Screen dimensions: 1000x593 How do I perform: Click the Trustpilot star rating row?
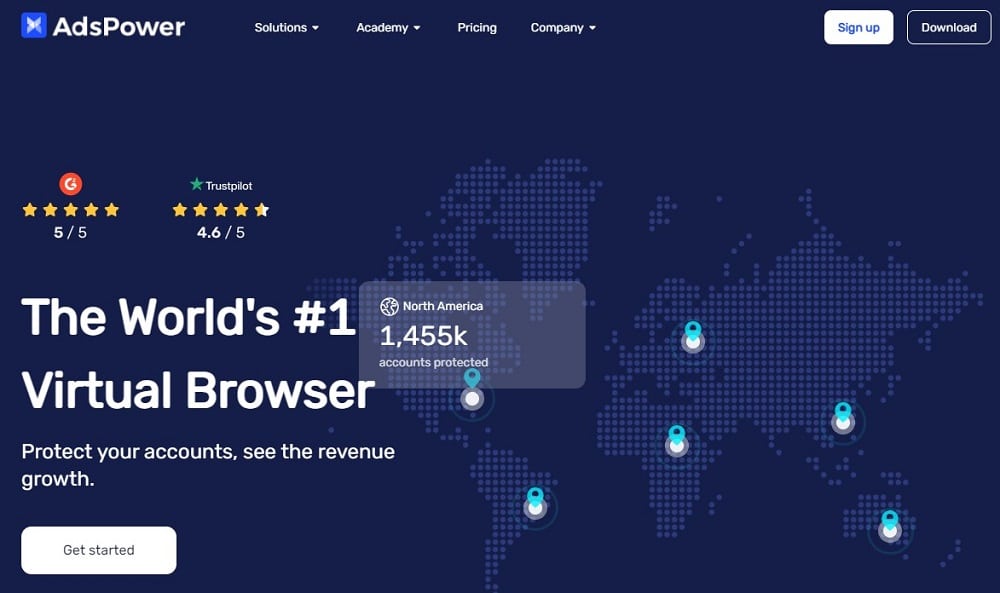(221, 210)
